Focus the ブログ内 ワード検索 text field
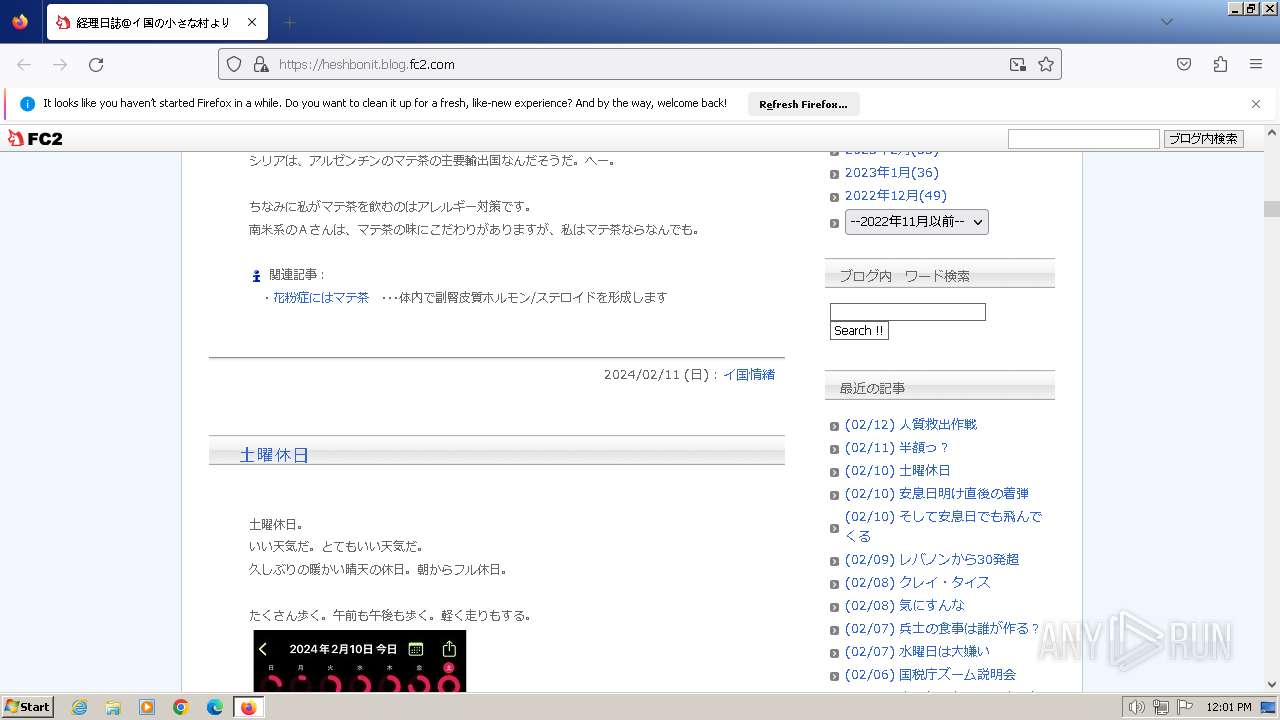The height and width of the screenshot is (720, 1280). pos(907,312)
